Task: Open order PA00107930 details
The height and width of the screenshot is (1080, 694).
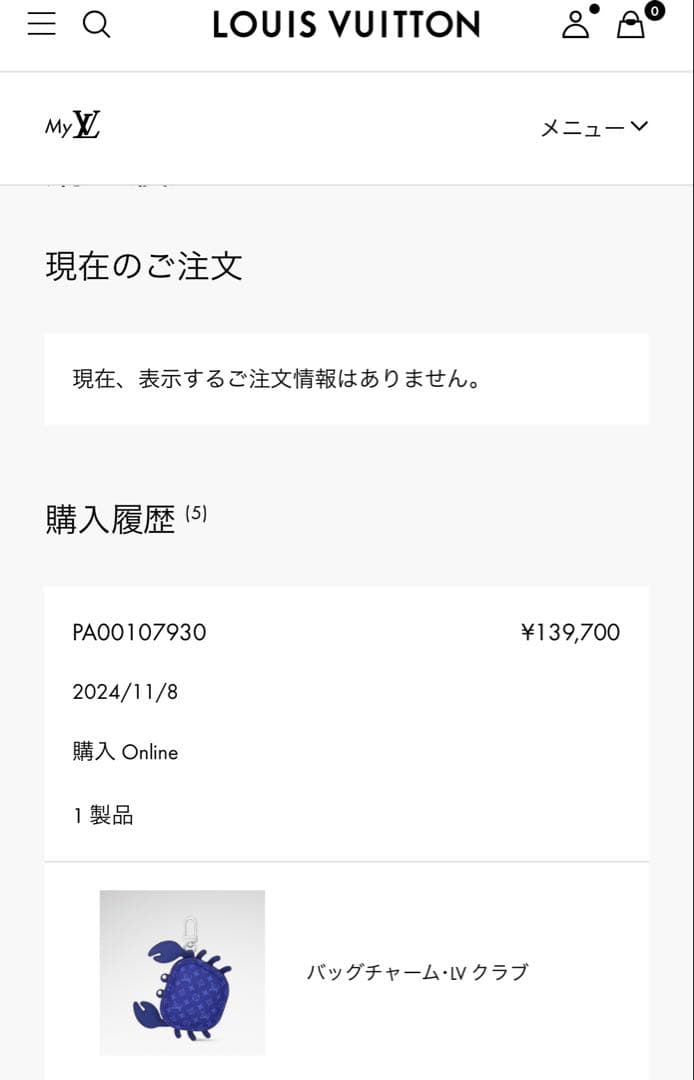Action: click(x=138, y=632)
